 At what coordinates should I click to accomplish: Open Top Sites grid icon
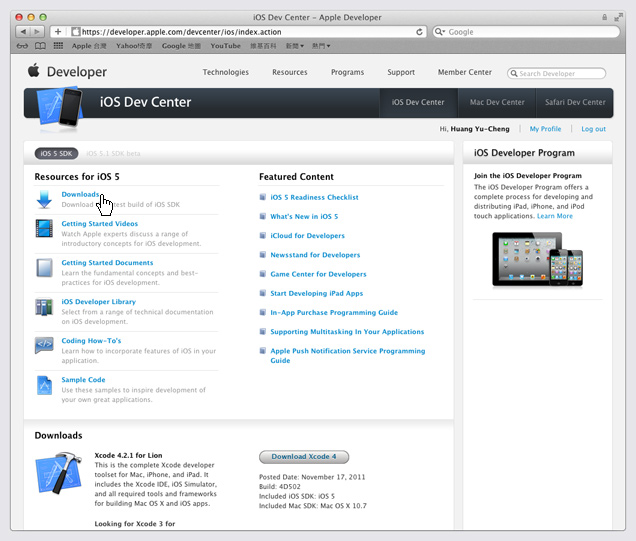coord(58,45)
